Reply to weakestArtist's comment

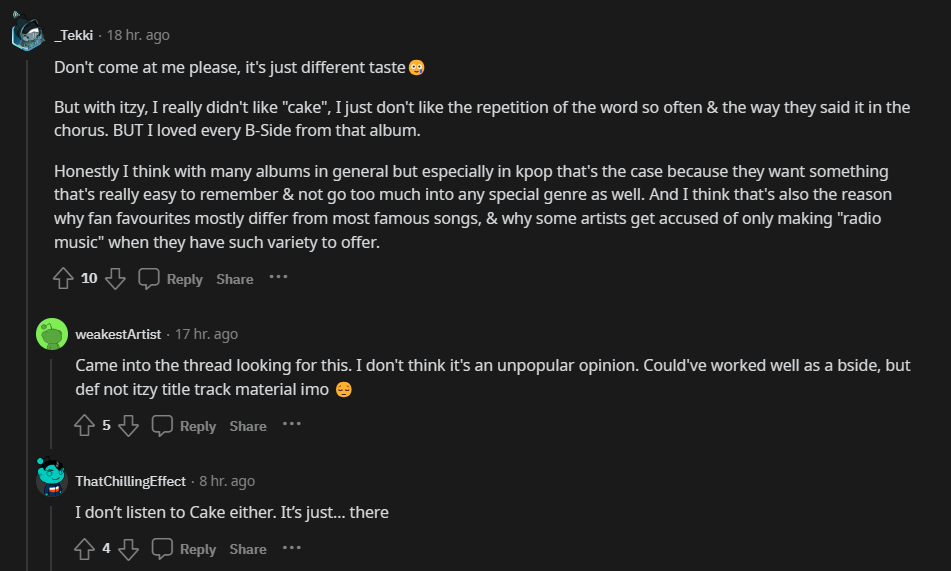point(185,426)
